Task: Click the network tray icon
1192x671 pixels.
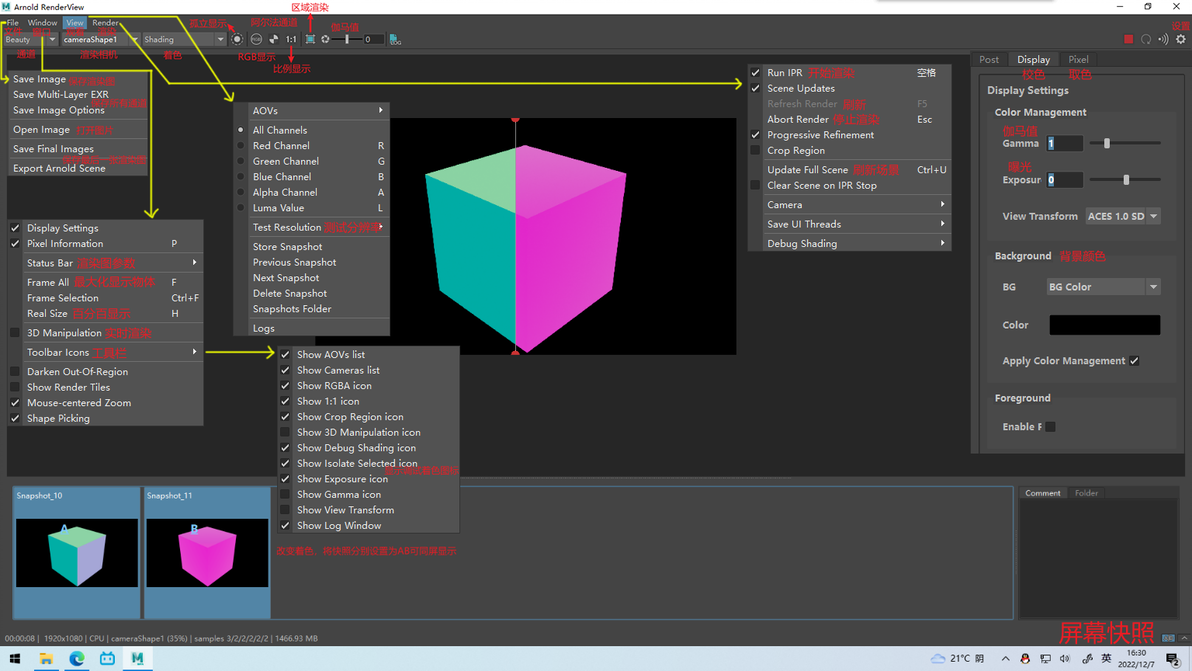Action: click(1045, 659)
